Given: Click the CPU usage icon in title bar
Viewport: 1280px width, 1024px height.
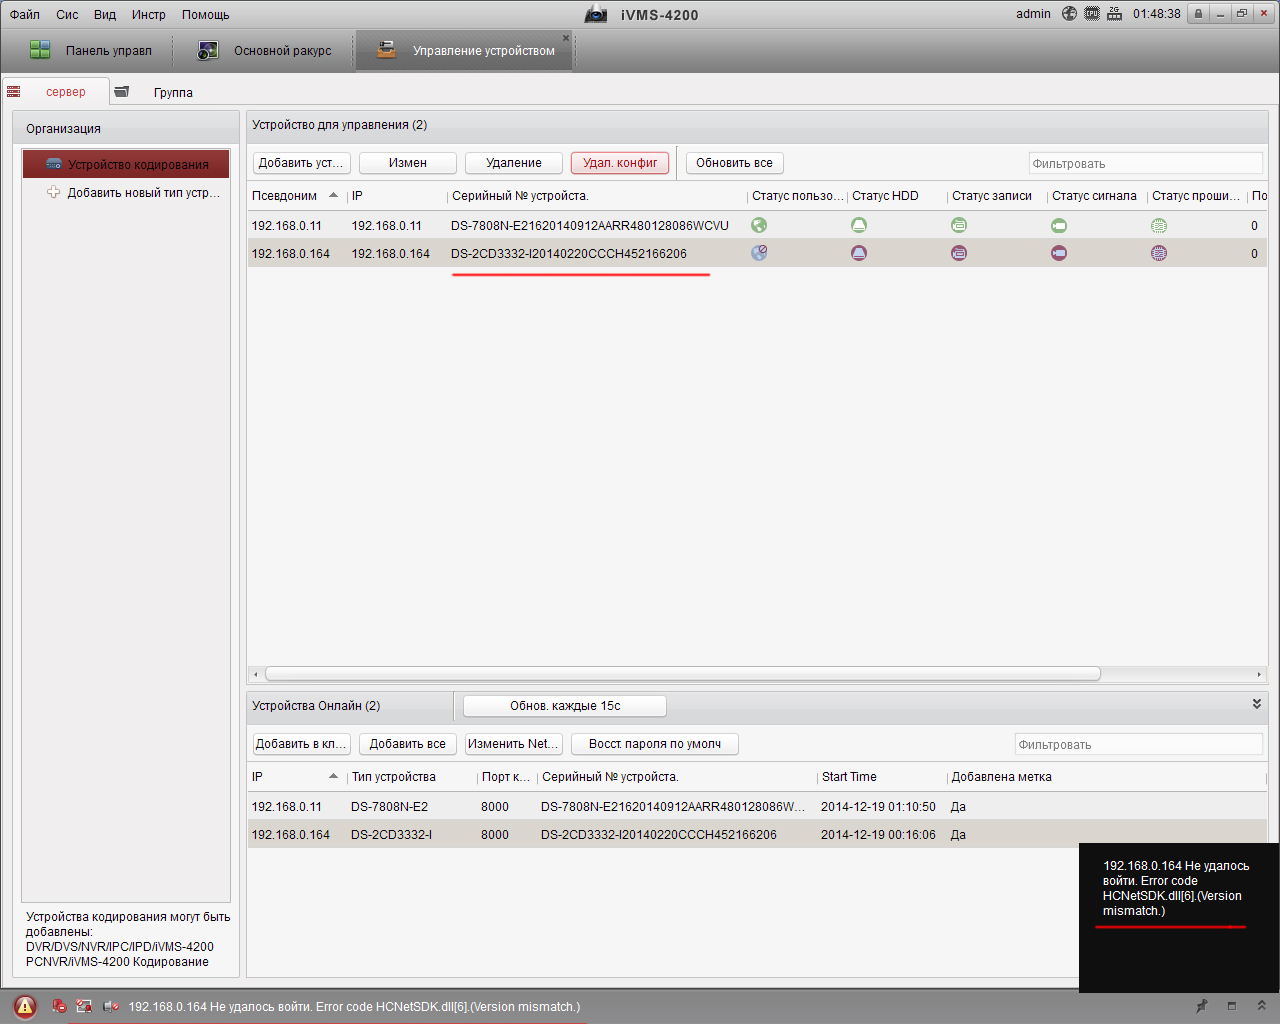Looking at the screenshot, I should point(1092,13).
